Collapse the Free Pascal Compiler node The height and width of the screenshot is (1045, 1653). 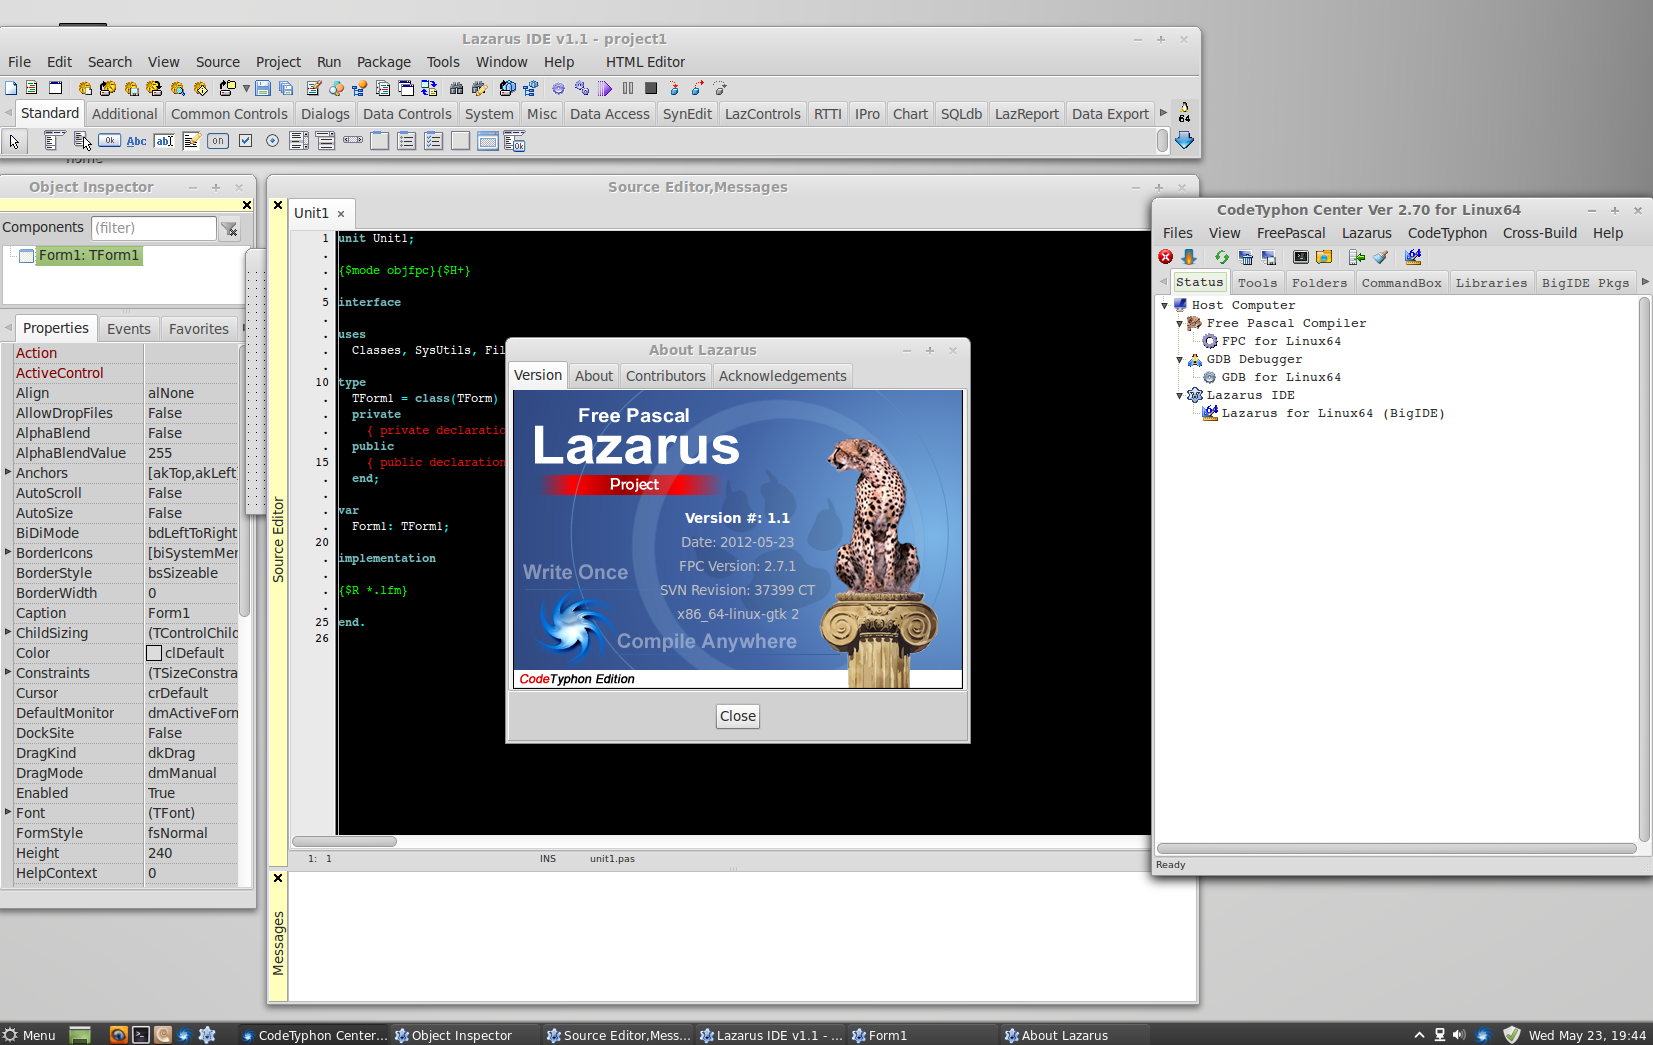1180,324
